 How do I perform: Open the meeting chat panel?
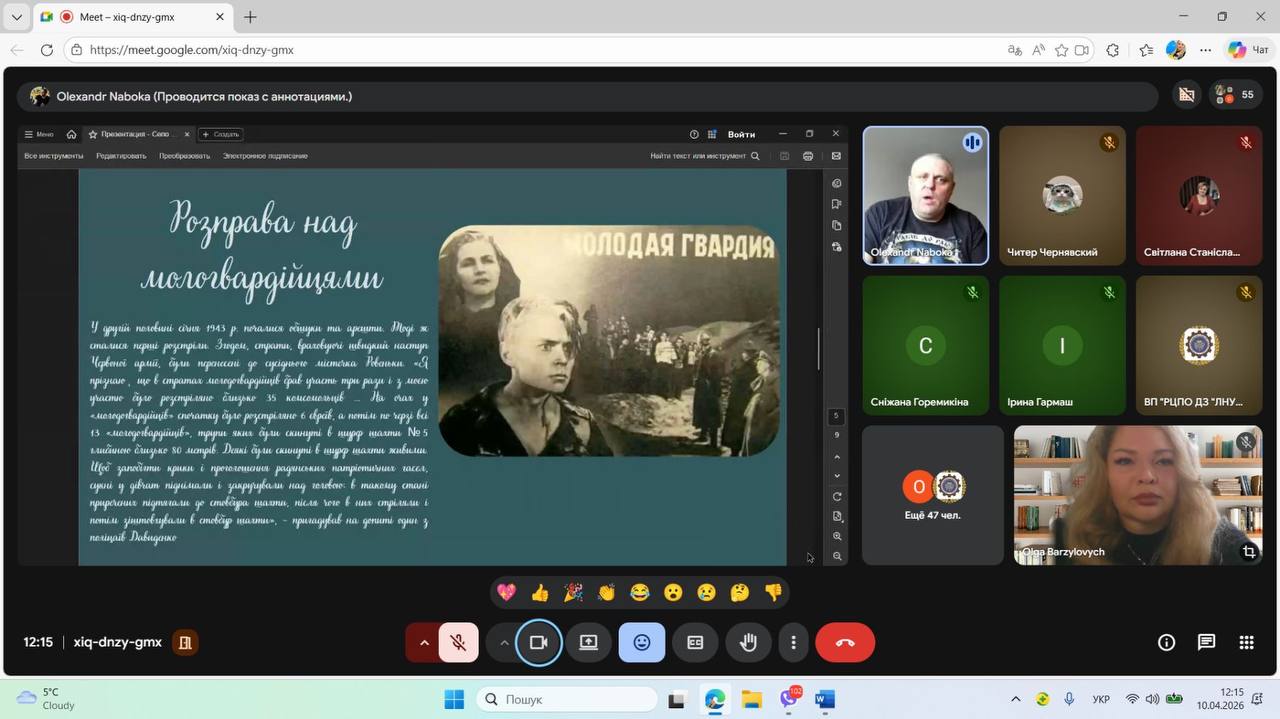point(1206,643)
